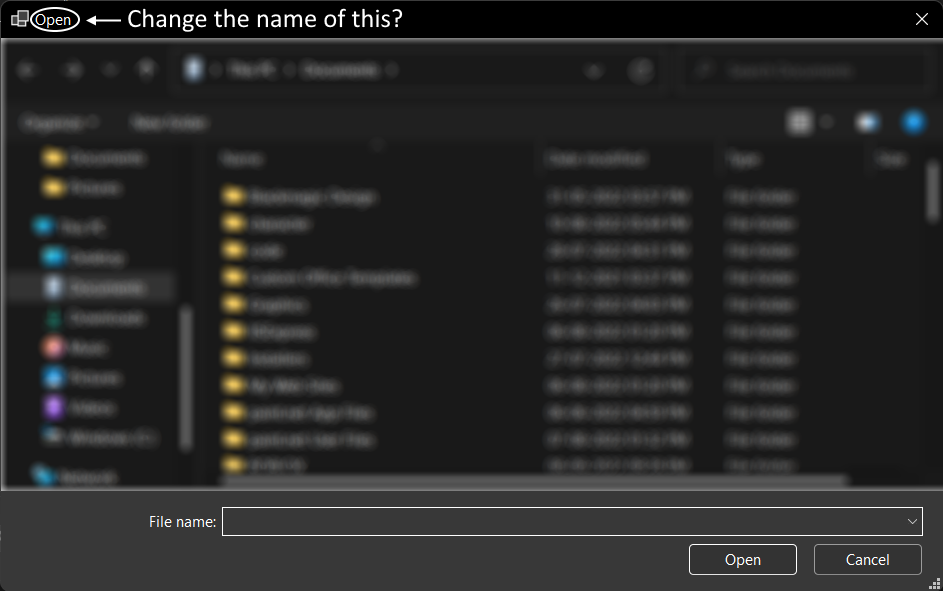Open the address bar history chevron
The image size is (943, 591).
[x=594, y=70]
